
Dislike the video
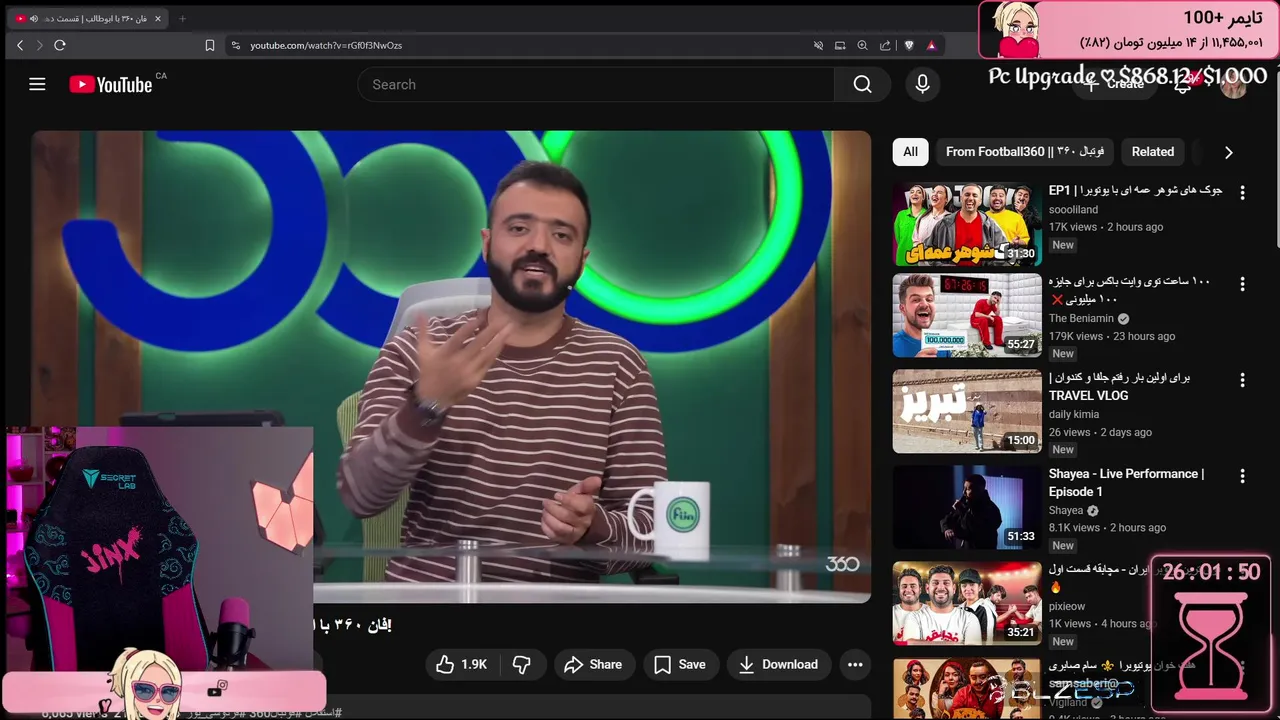522,665
